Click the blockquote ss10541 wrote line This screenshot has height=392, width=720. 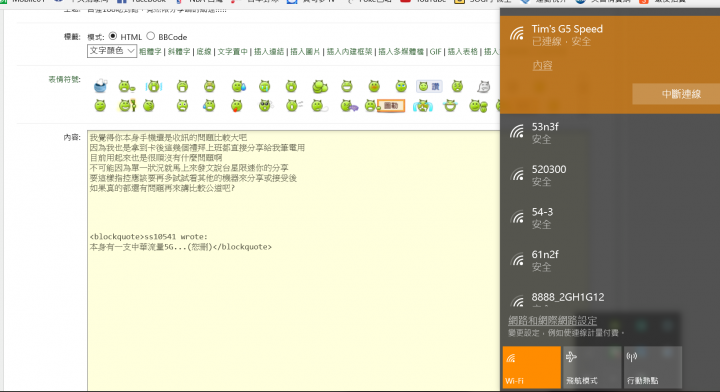pos(148,237)
